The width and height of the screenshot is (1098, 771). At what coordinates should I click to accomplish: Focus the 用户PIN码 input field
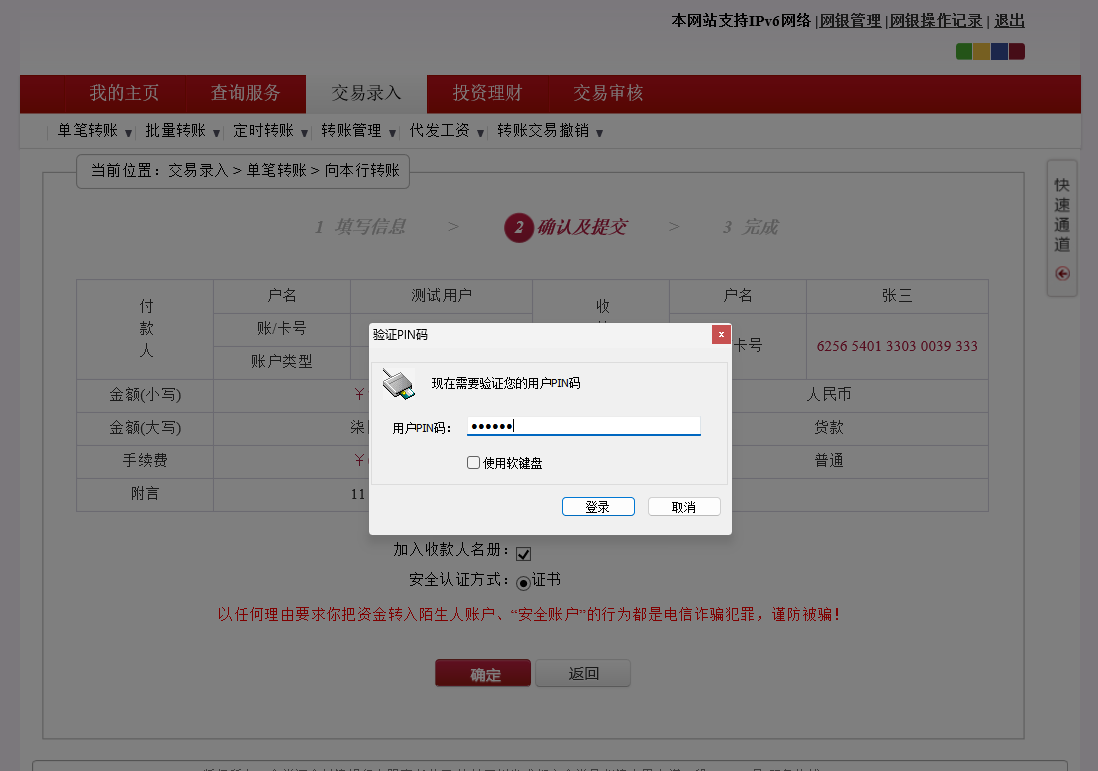click(x=584, y=427)
